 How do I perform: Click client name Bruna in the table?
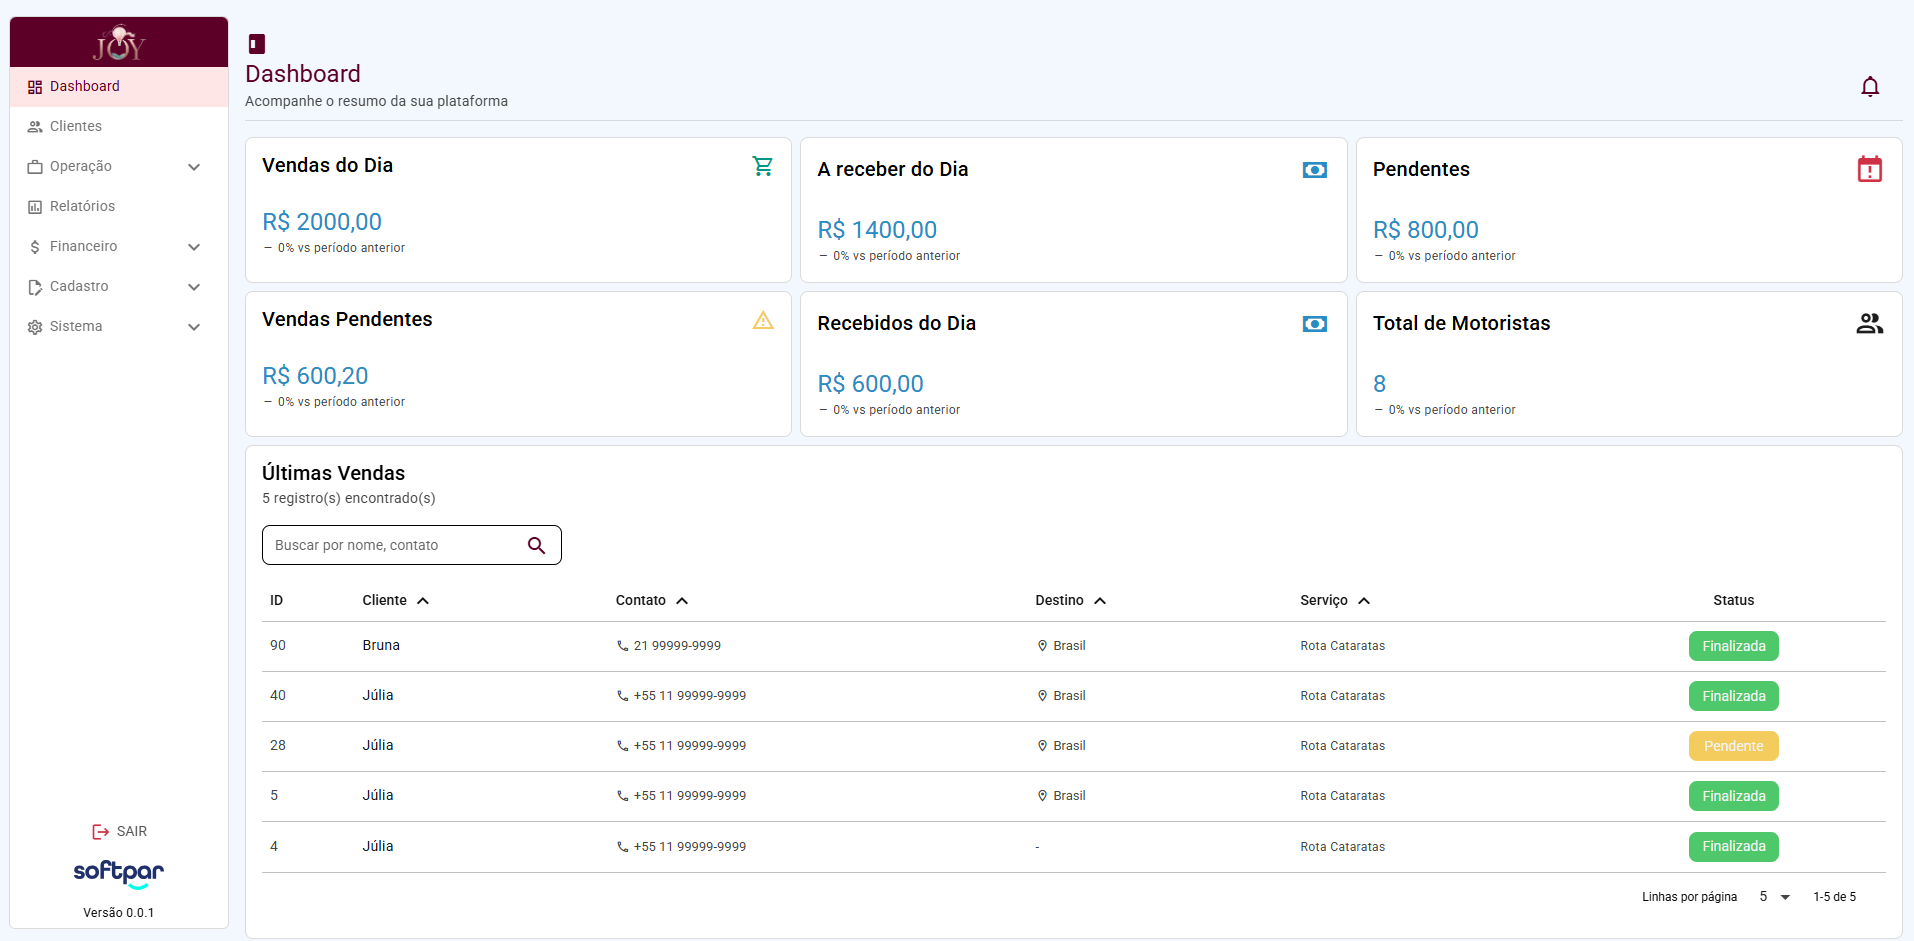coord(381,646)
